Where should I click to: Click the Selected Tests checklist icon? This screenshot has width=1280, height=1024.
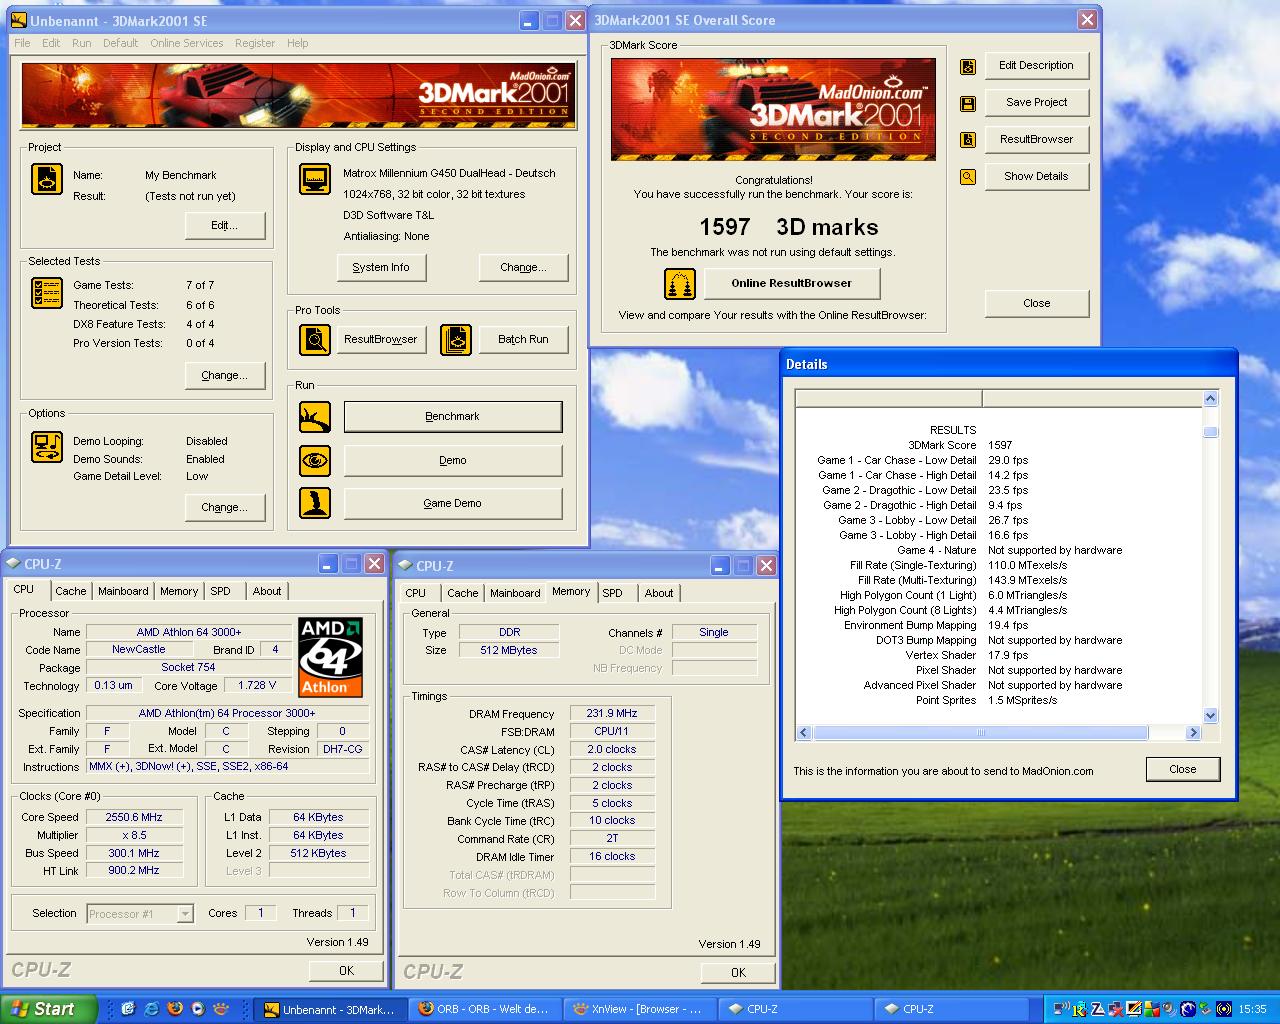pos(47,293)
